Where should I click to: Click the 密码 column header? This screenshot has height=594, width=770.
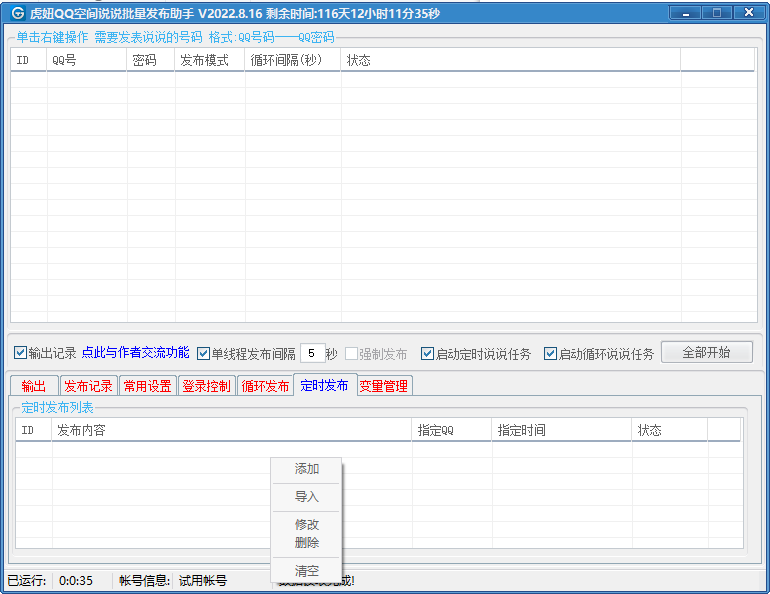(151, 60)
